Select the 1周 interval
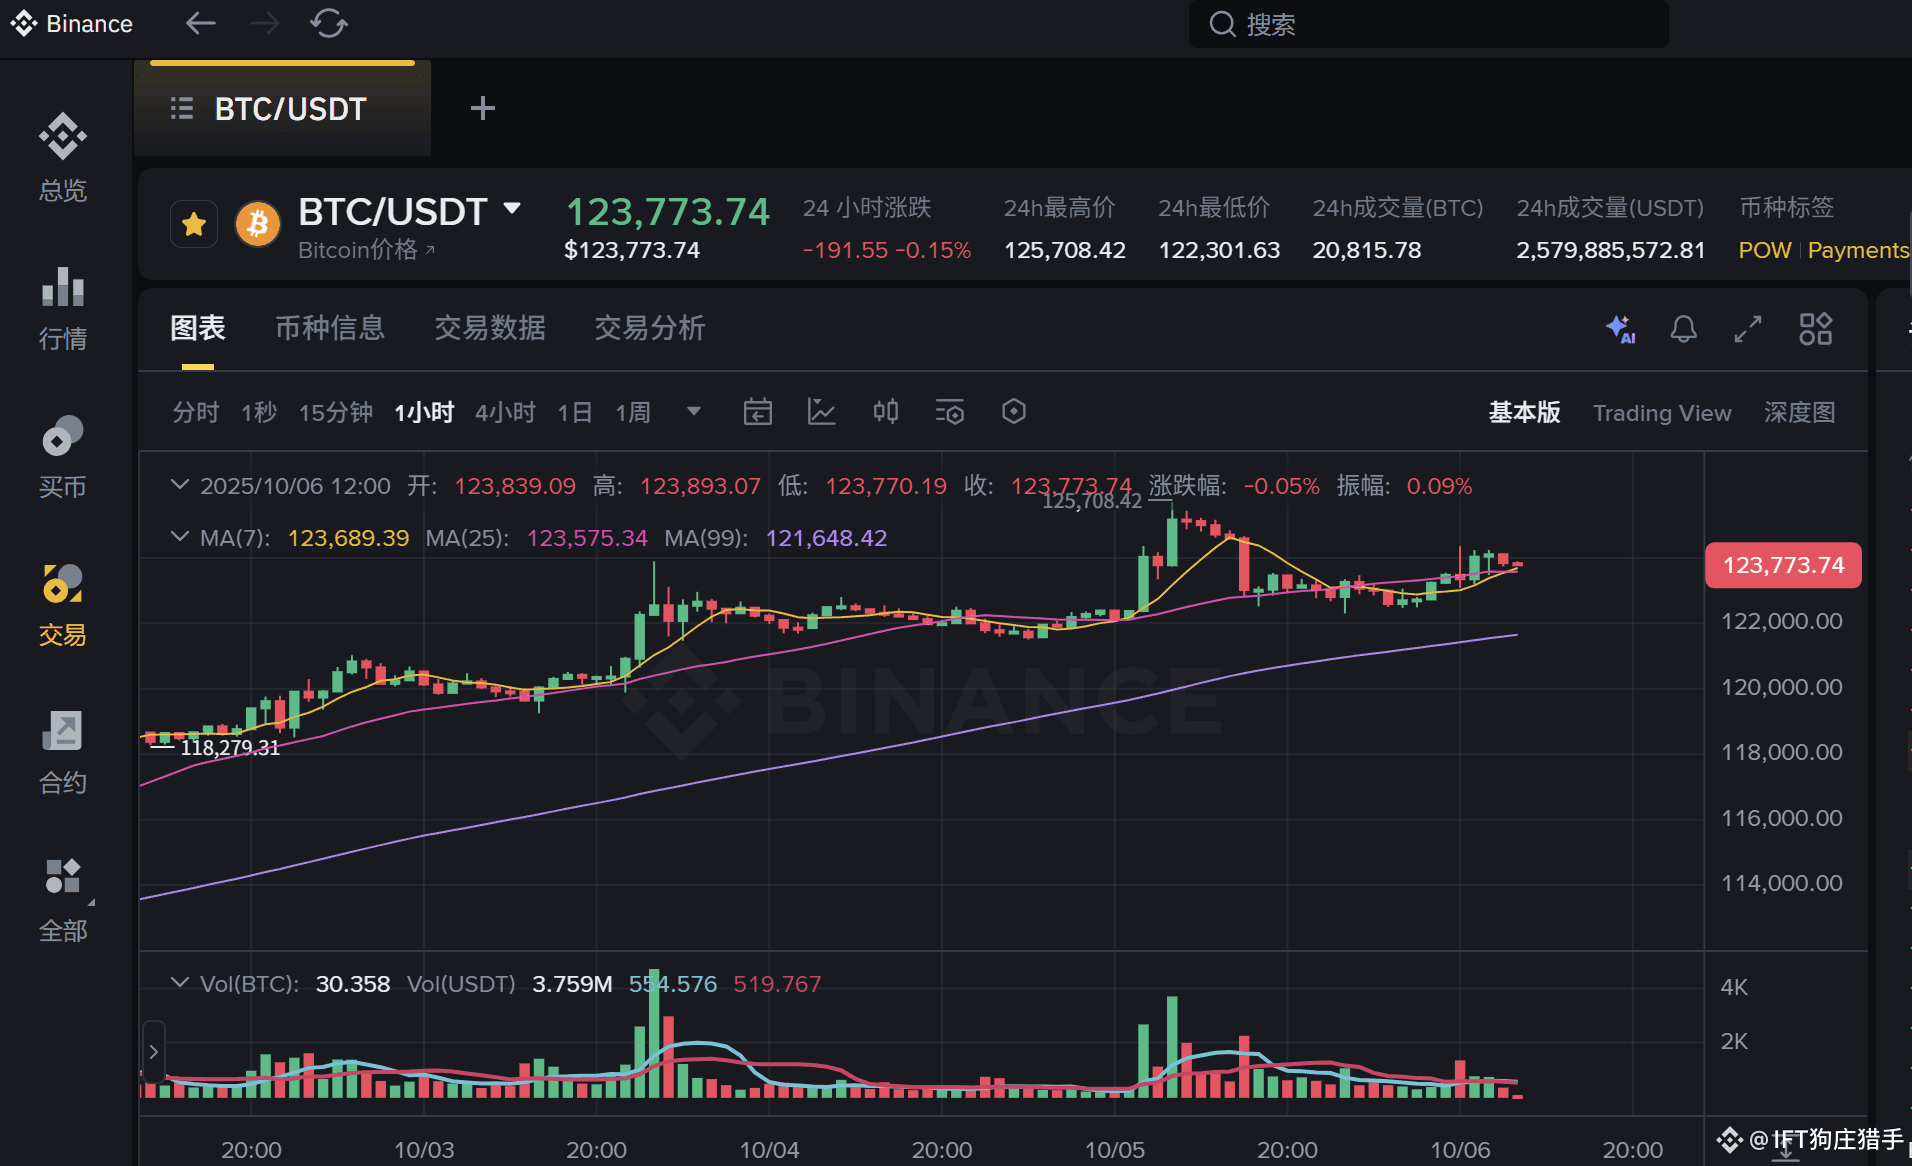1912x1166 pixels. pyautogui.click(x=633, y=412)
